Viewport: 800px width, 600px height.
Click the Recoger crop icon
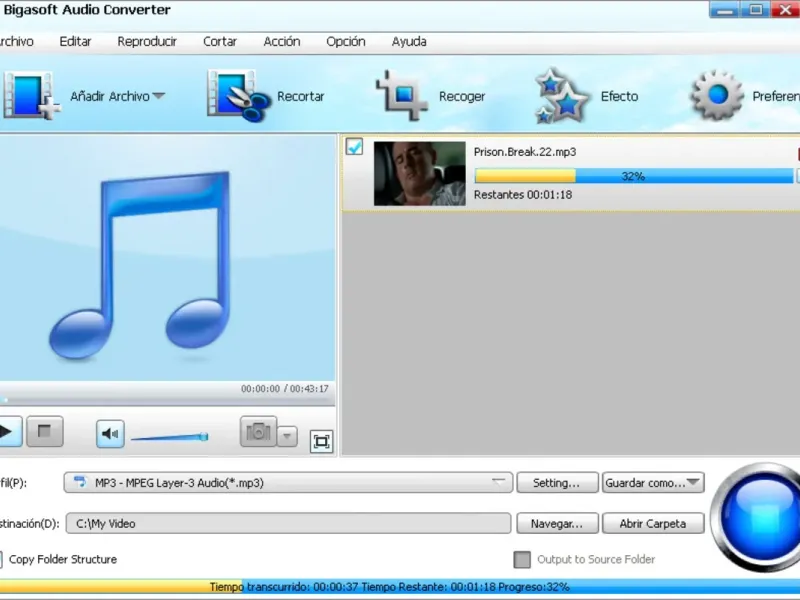[x=402, y=95]
